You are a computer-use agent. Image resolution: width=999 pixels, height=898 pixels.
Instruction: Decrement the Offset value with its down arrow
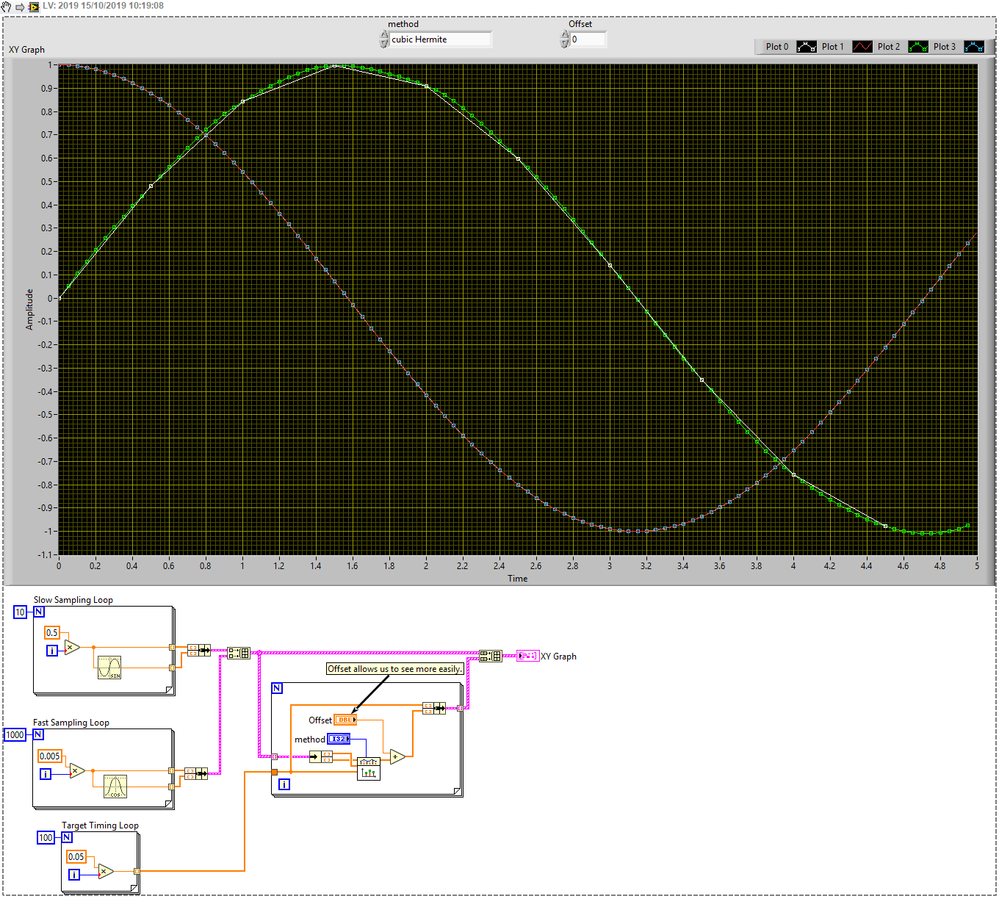click(x=564, y=44)
